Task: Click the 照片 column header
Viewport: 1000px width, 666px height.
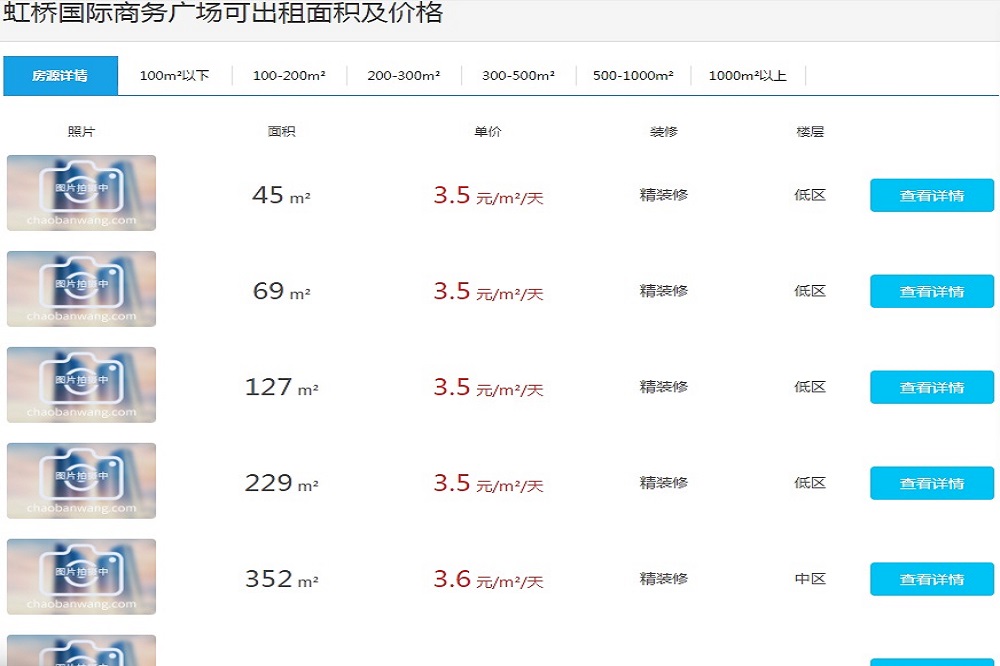Action: coord(82,131)
